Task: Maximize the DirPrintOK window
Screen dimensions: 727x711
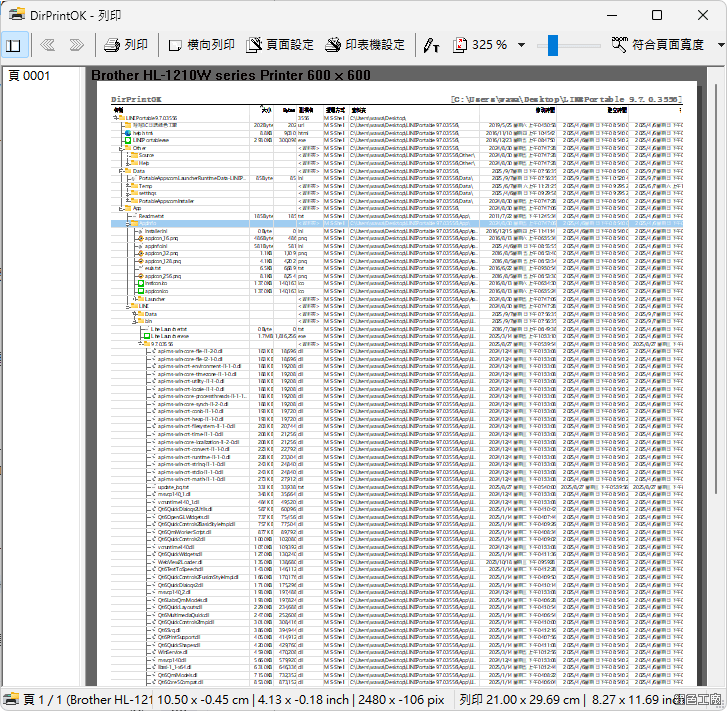Action: [x=656, y=15]
